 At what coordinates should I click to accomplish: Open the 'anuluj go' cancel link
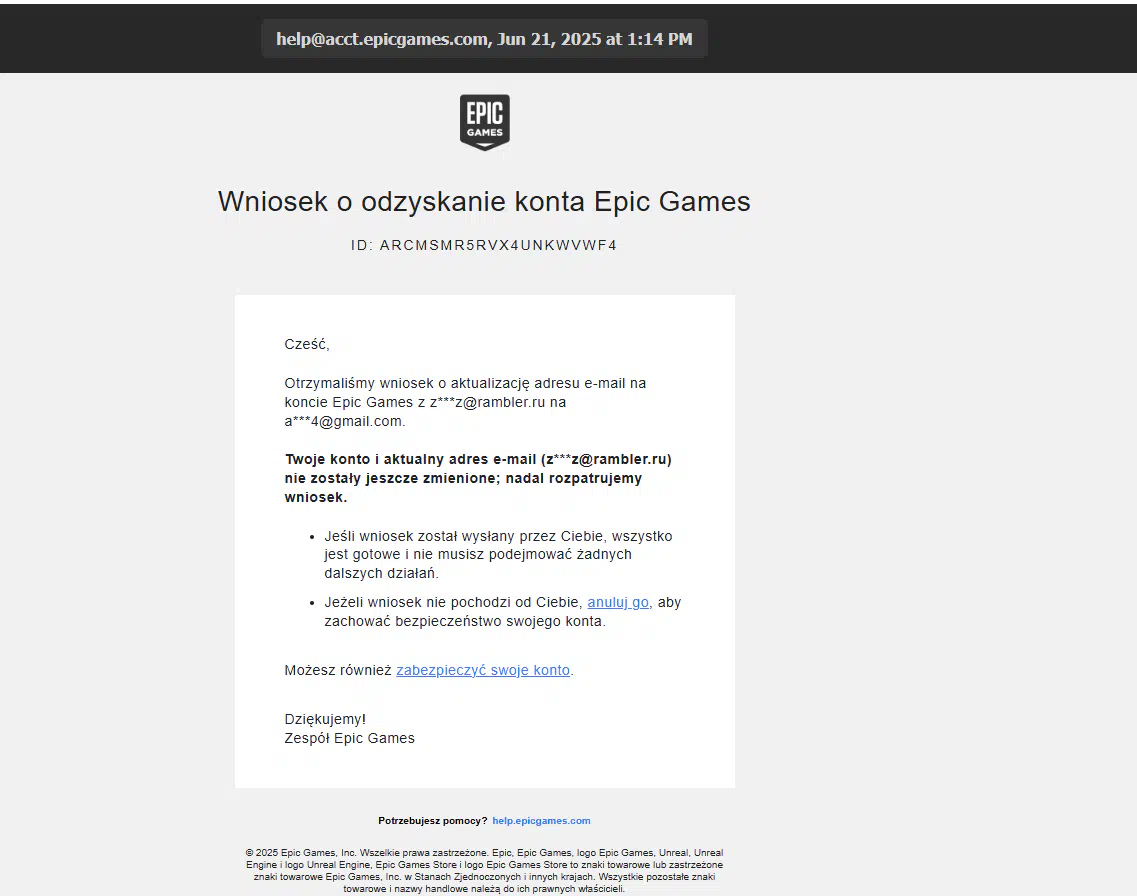click(618, 602)
